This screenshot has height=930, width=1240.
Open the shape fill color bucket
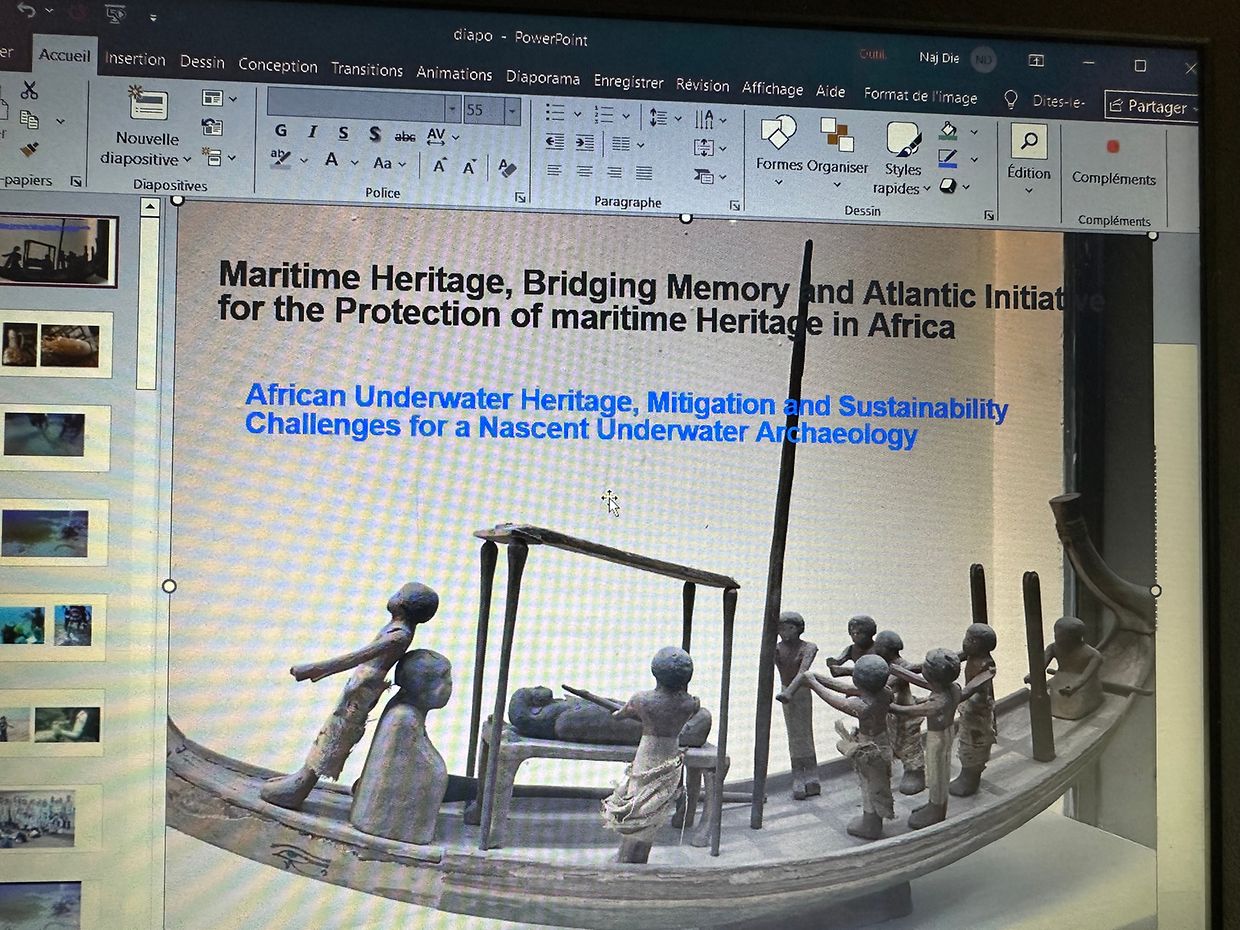pos(948,130)
